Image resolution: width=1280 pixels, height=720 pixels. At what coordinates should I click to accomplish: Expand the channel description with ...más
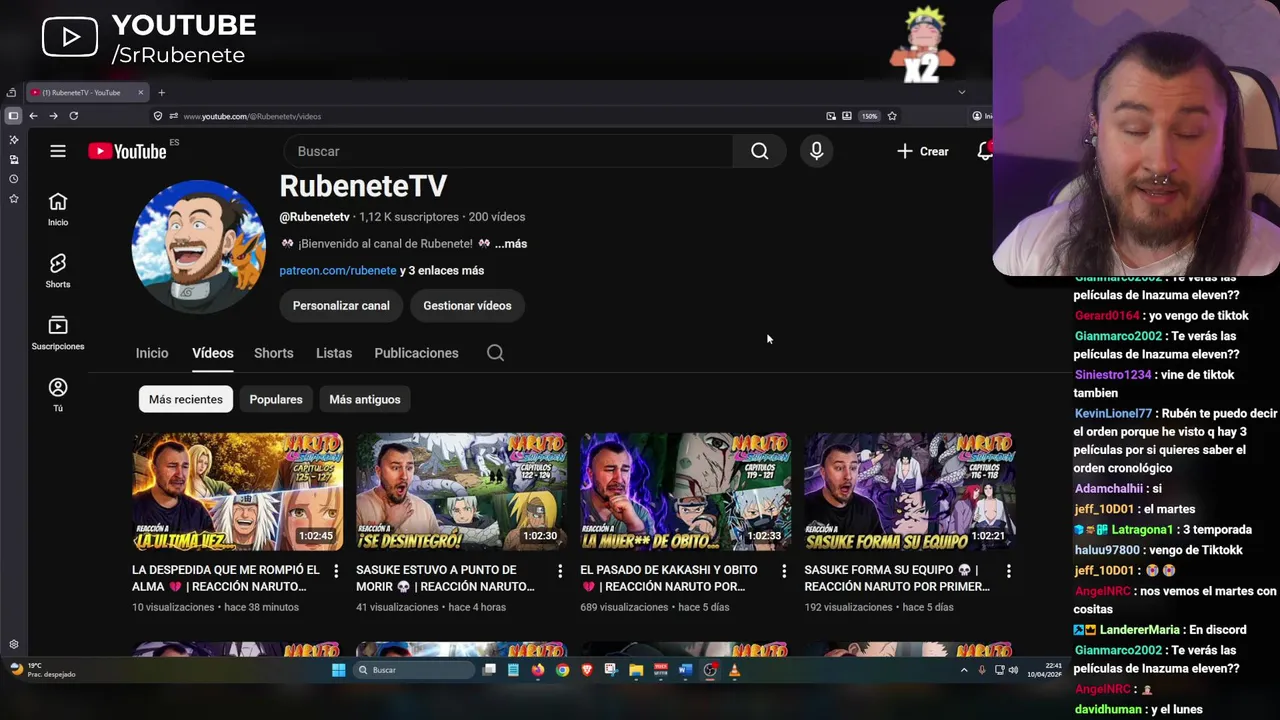point(511,244)
